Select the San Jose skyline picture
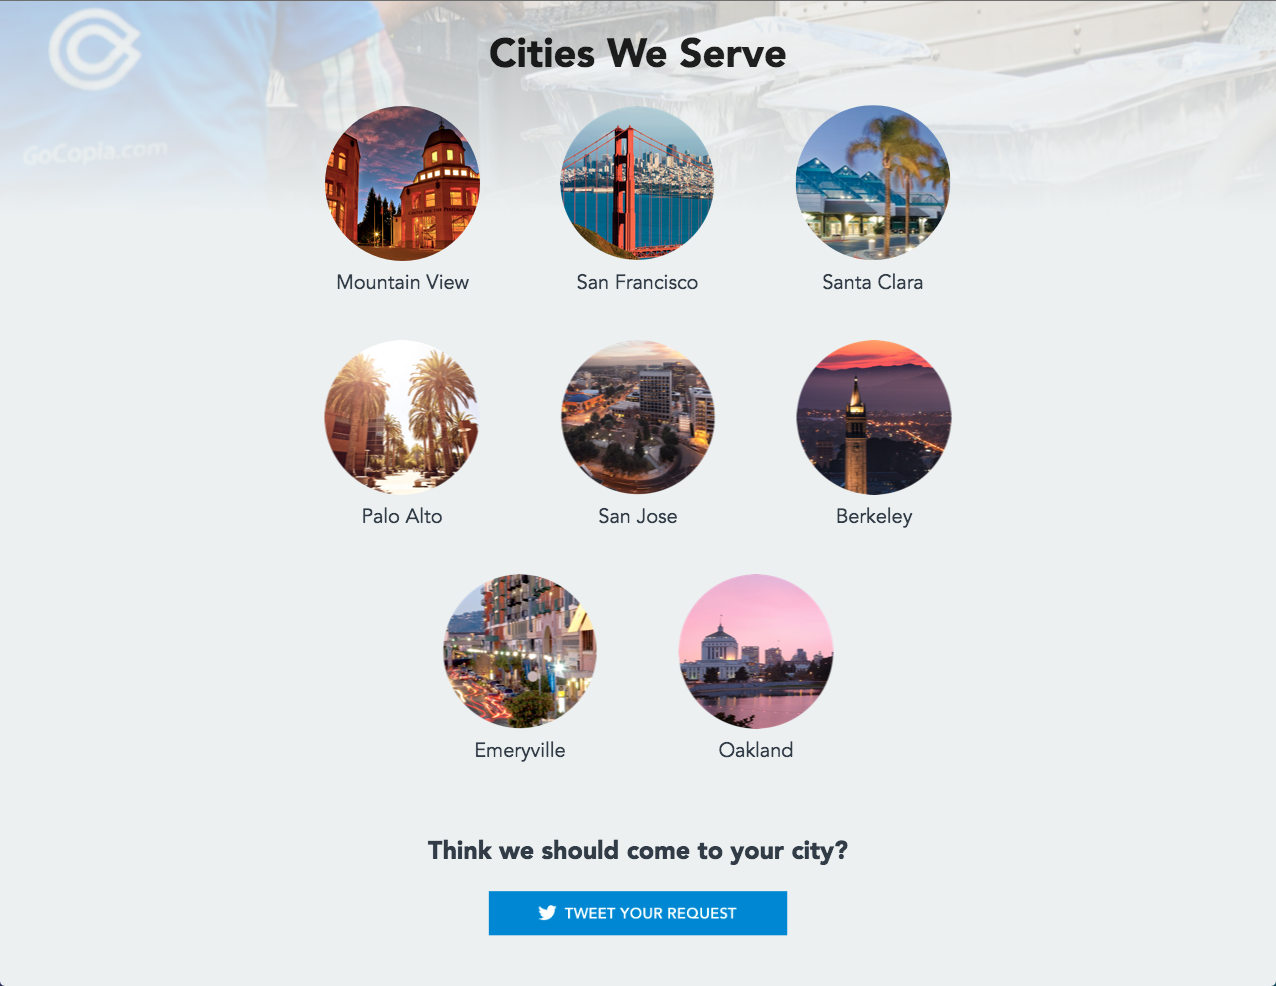 [637, 417]
